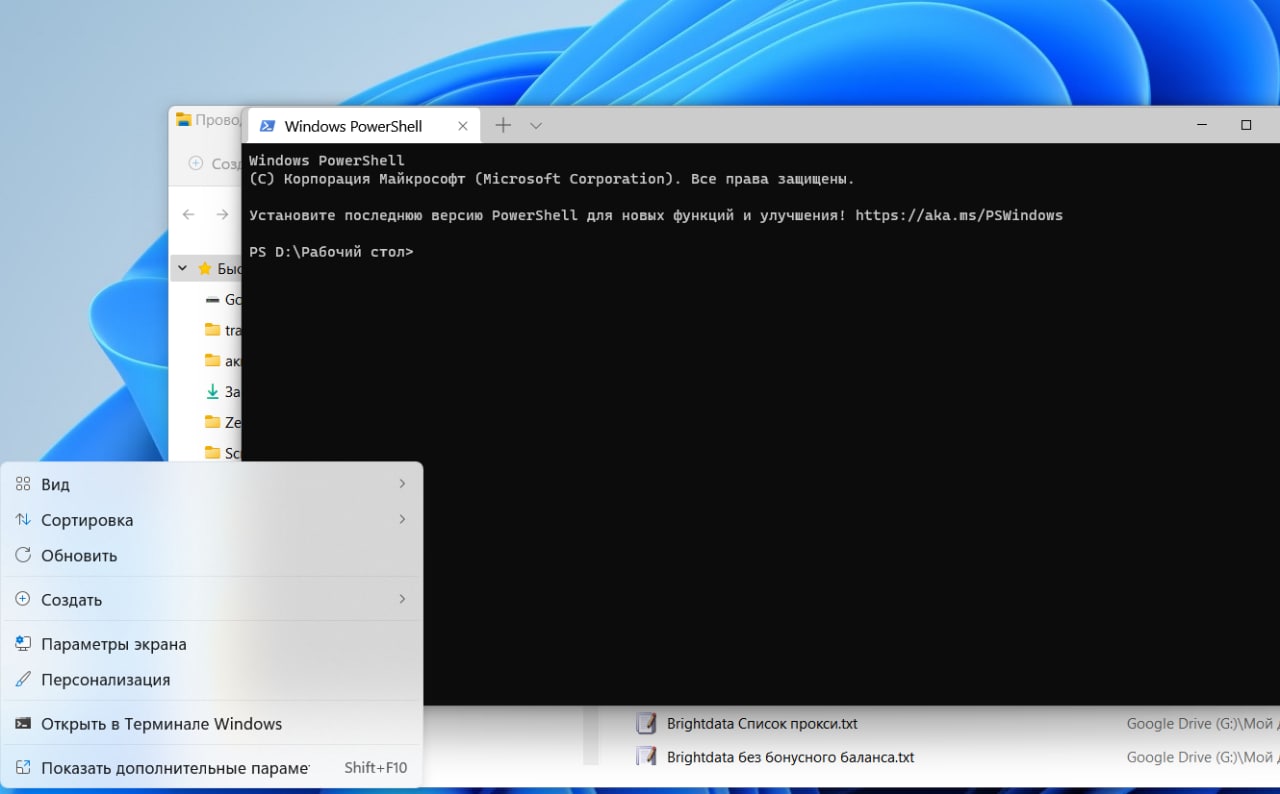The height and width of the screenshot is (794, 1280).
Task: Click Создать button in Explorer toolbar
Action: pyautogui.click(x=214, y=163)
